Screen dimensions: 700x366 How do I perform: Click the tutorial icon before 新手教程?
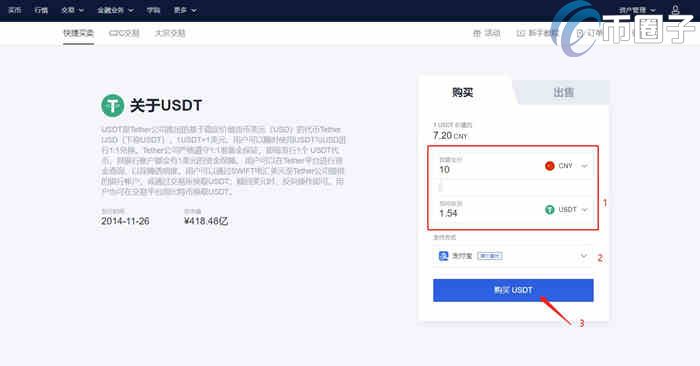[x=521, y=33]
